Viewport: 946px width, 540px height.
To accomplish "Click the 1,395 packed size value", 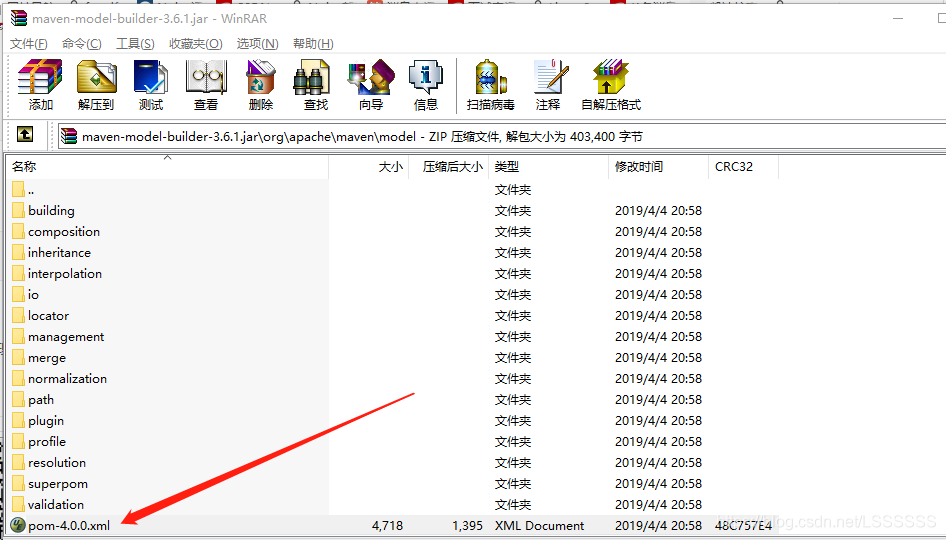I will [x=467, y=526].
